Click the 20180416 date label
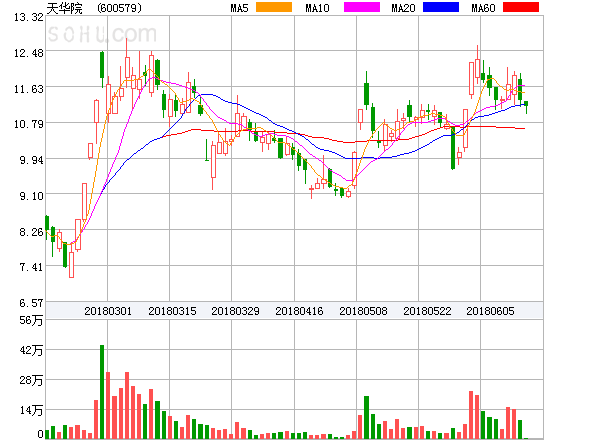Image resolution: width=600 pixels, height=440 pixels. [x=299, y=311]
